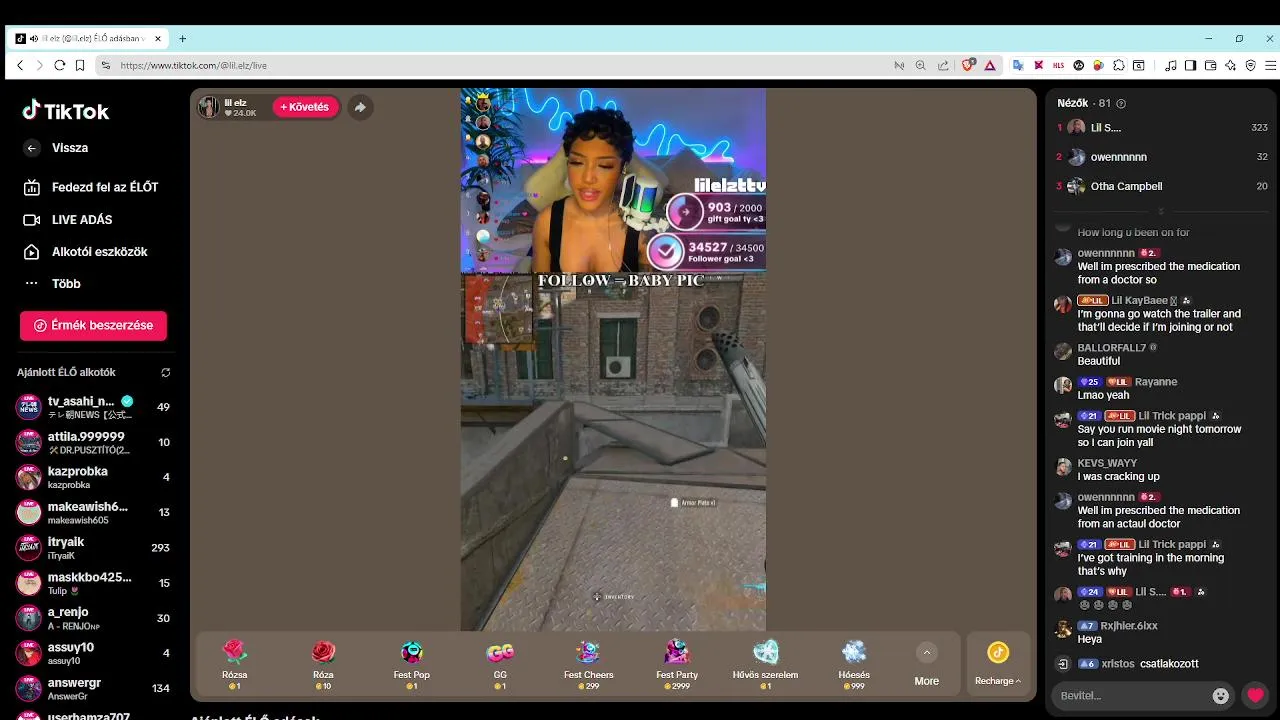Click the TikTok logo
The width and height of the screenshot is (1280, 720).
pos(66,111)
